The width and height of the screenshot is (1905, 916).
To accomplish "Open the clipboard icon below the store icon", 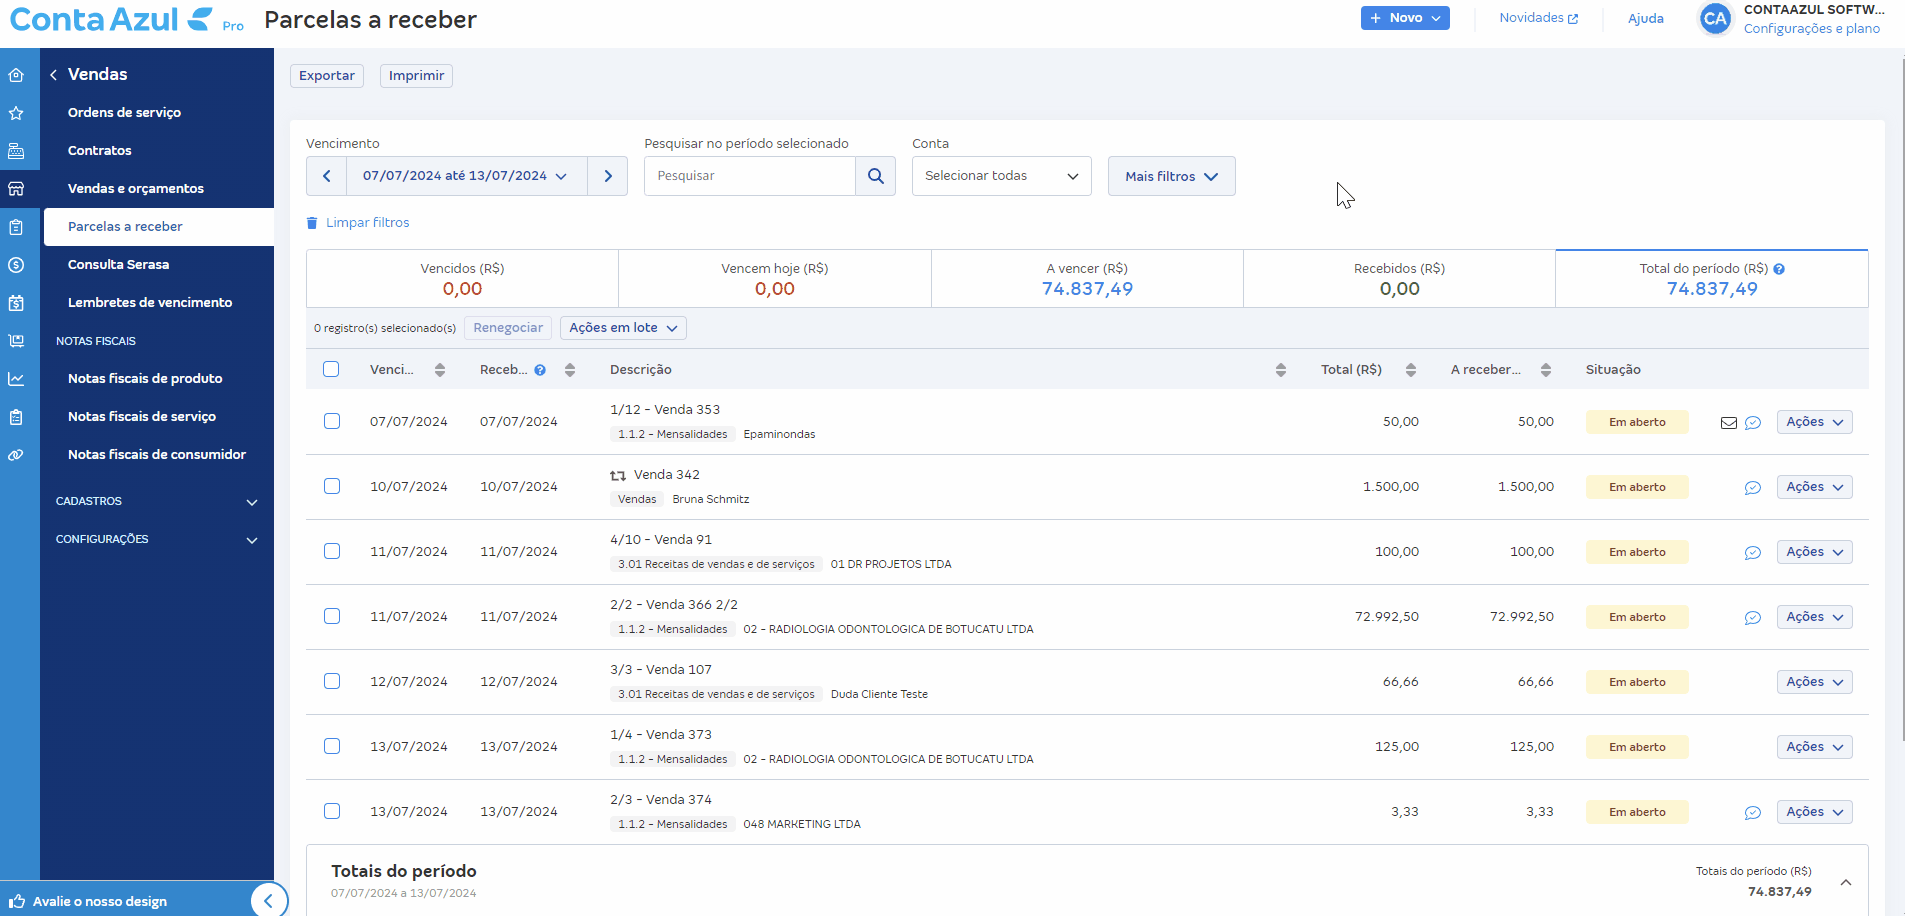I will [16, 227].
